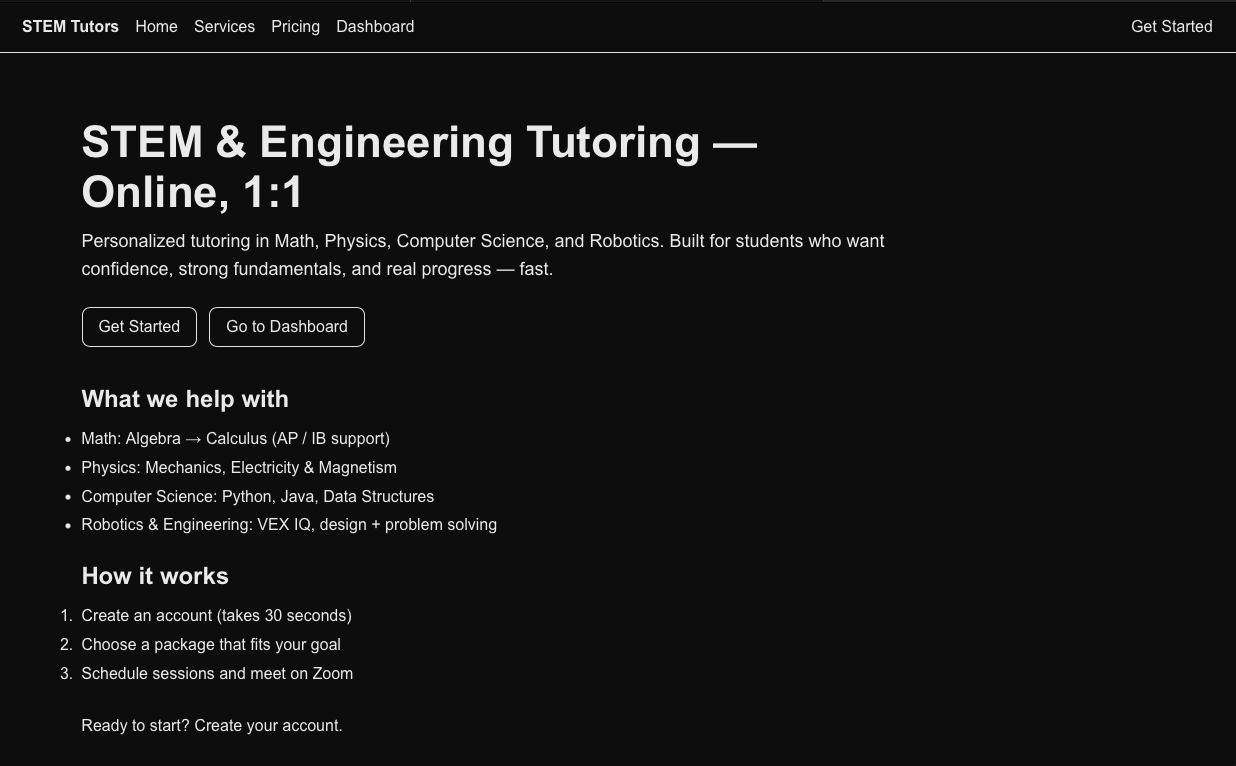Click the Robotics & Engineering list item
Image resolution: width=1236 pixels, height=766 pixels.
pyautogui.click(x=289, y=525)
